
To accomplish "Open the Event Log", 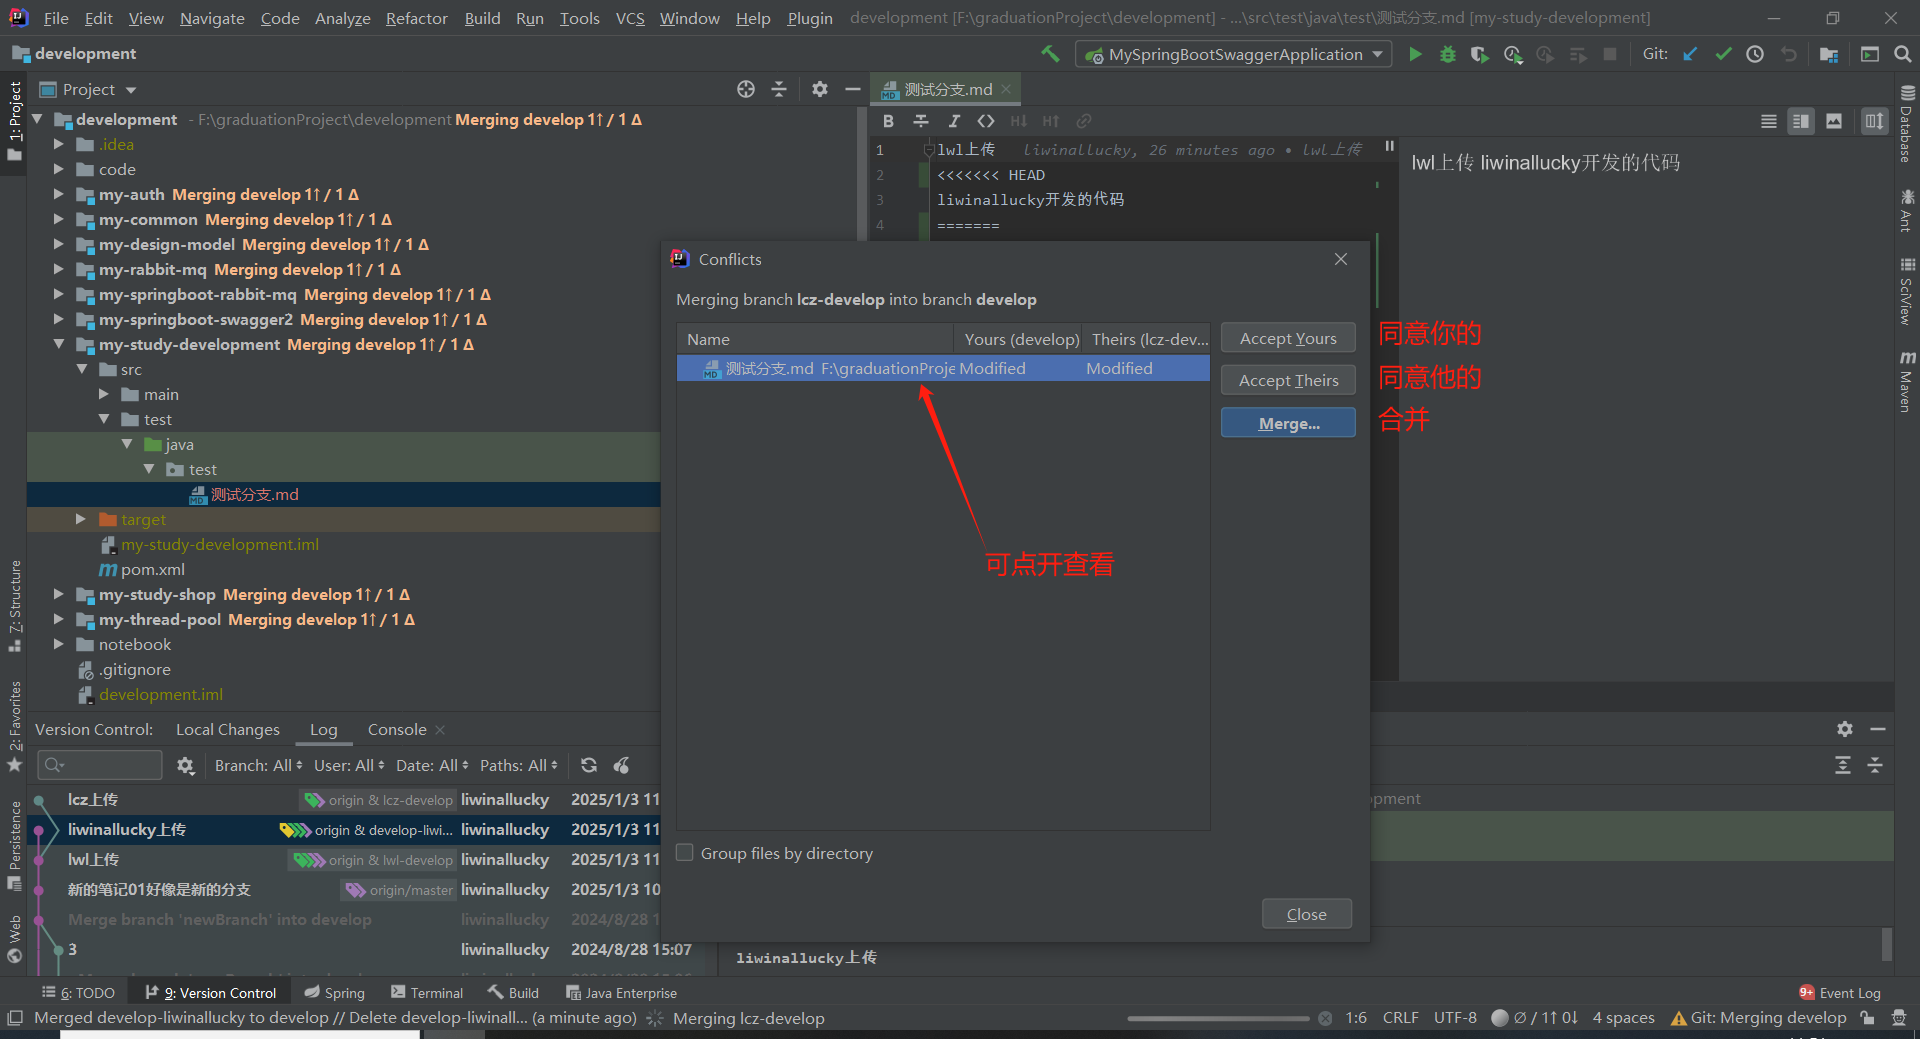I will coord(1839,993).
